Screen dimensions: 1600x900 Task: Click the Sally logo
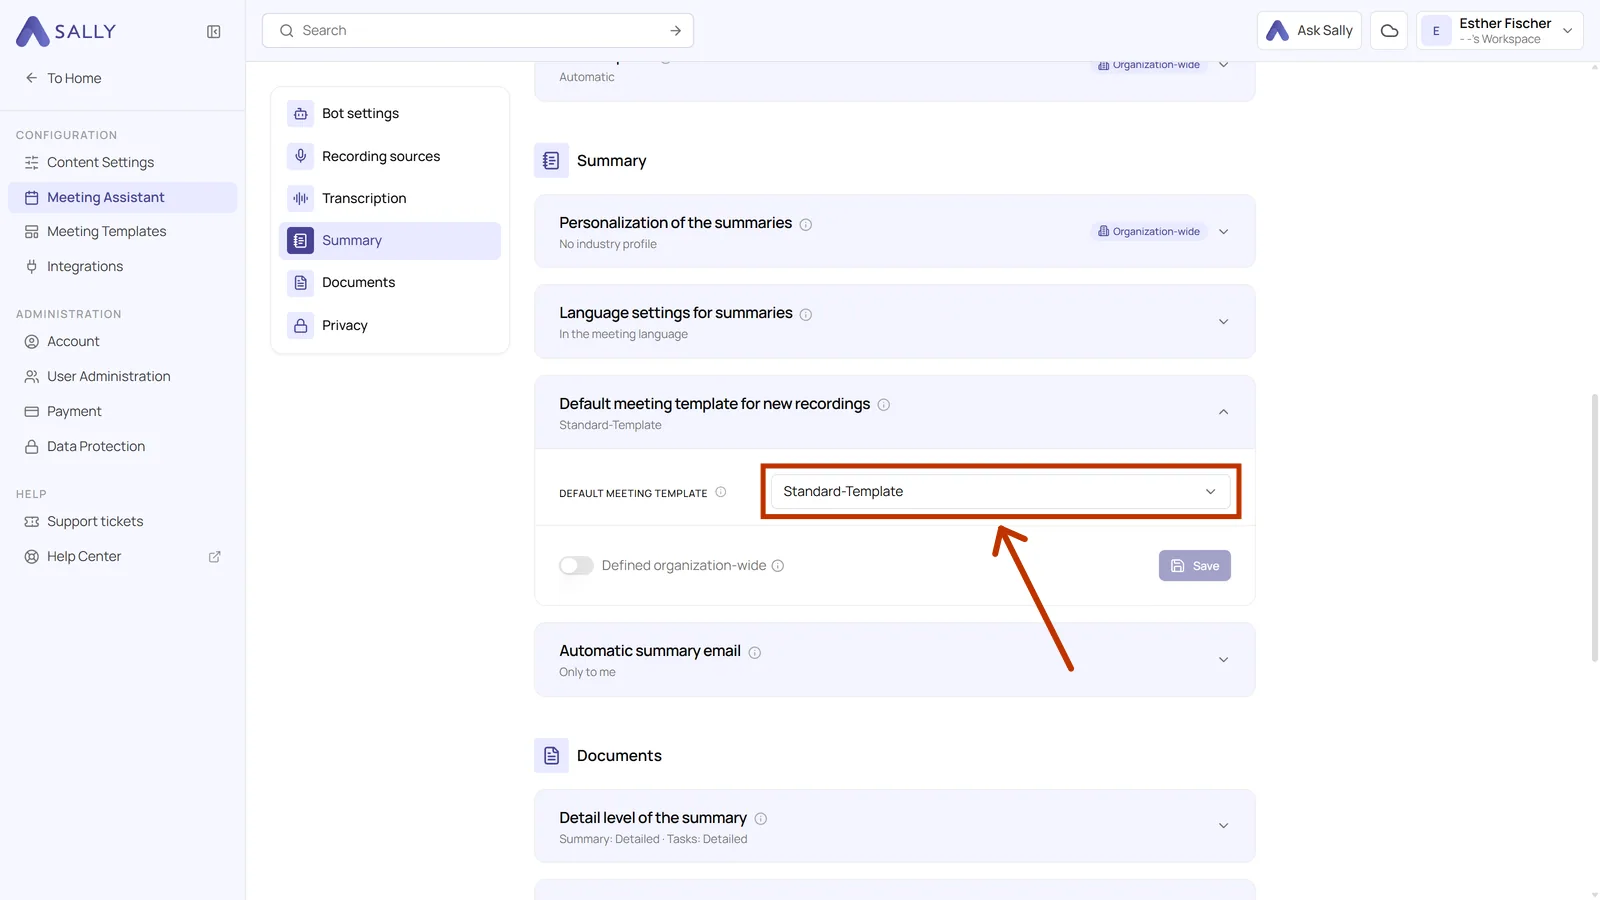(66, 31)
